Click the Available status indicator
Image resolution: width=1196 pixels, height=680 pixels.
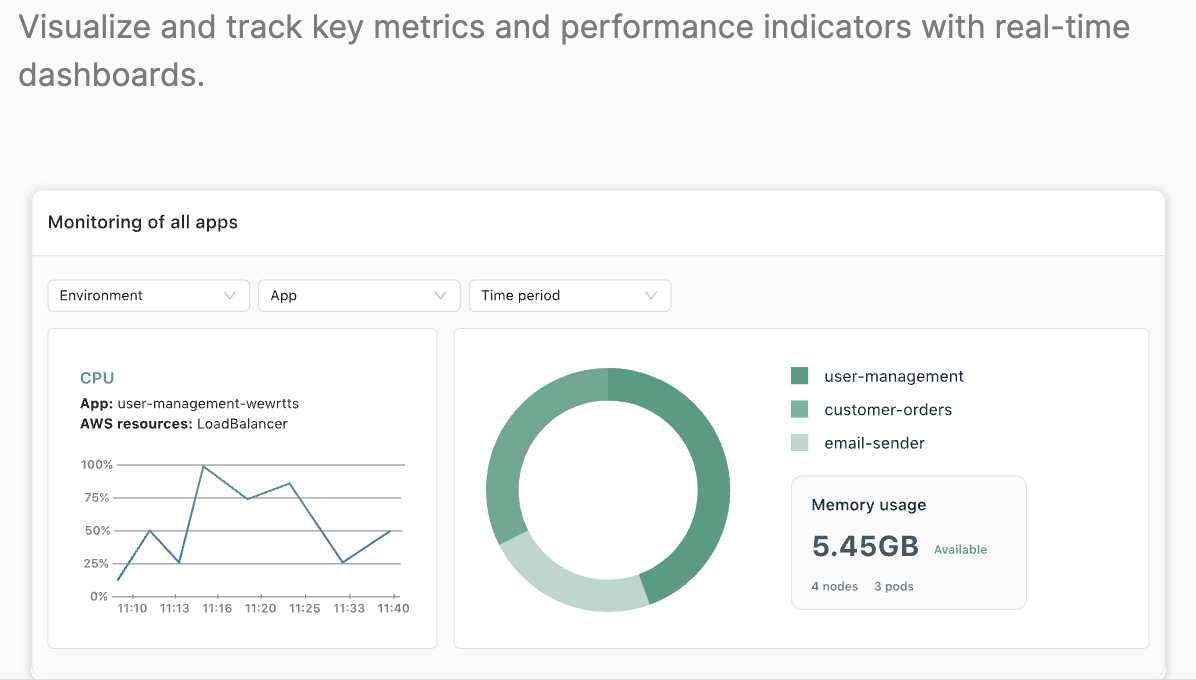pos(960,549)
